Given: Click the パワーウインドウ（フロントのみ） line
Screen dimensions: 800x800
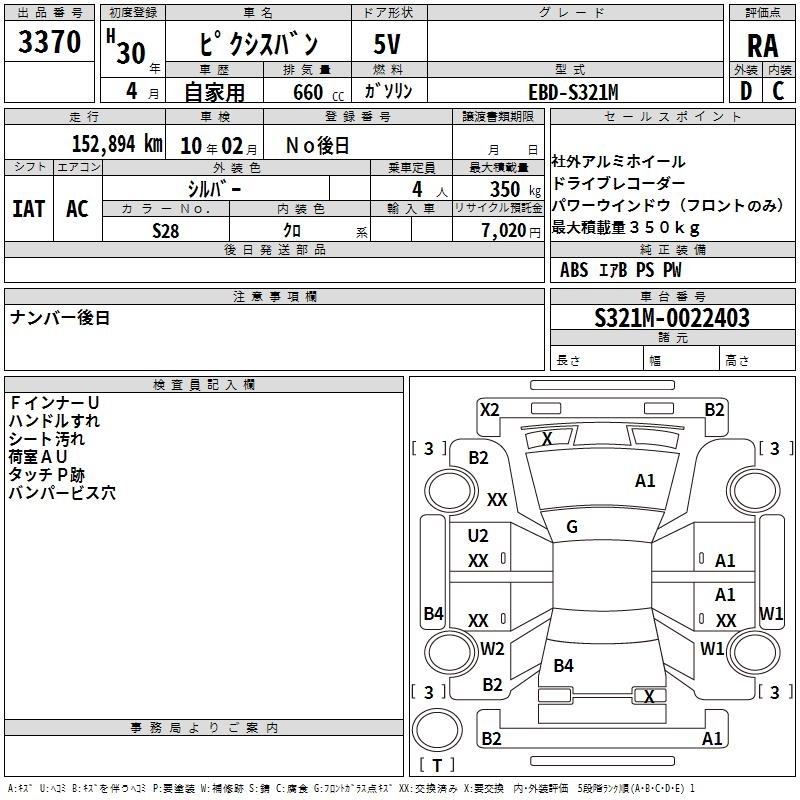Looking at the screenshot, I should 667,205.
